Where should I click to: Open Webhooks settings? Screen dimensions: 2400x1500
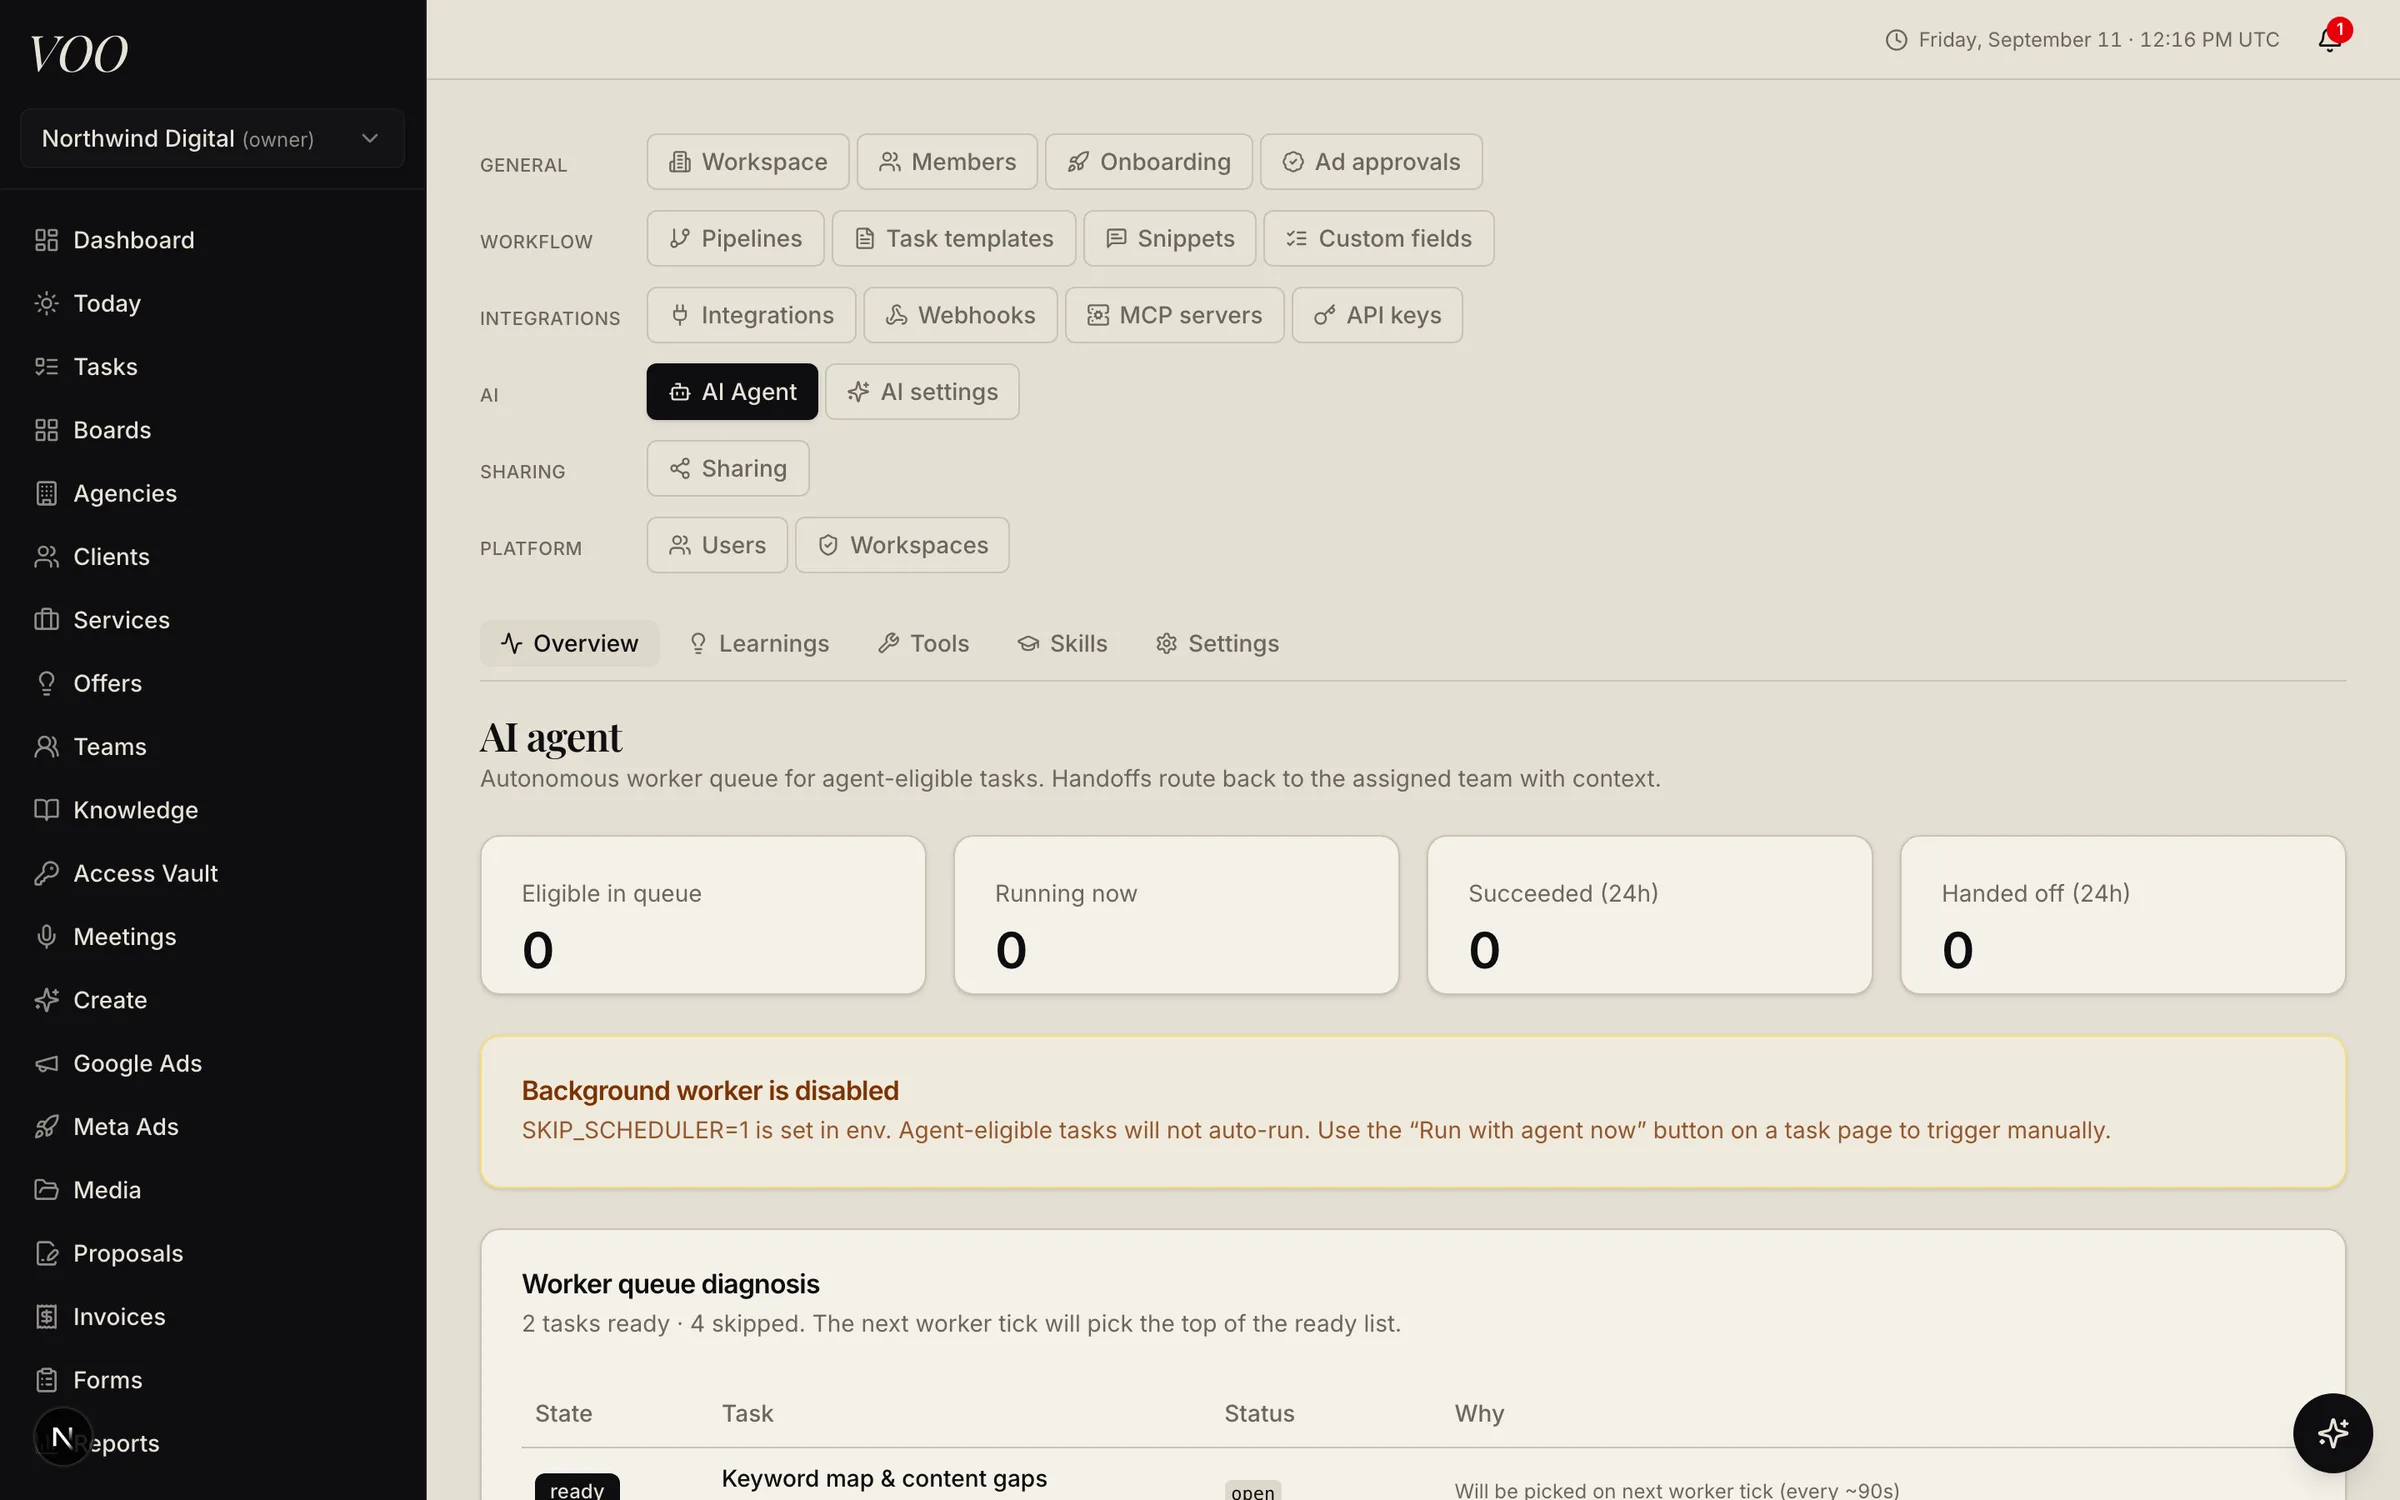960,315
